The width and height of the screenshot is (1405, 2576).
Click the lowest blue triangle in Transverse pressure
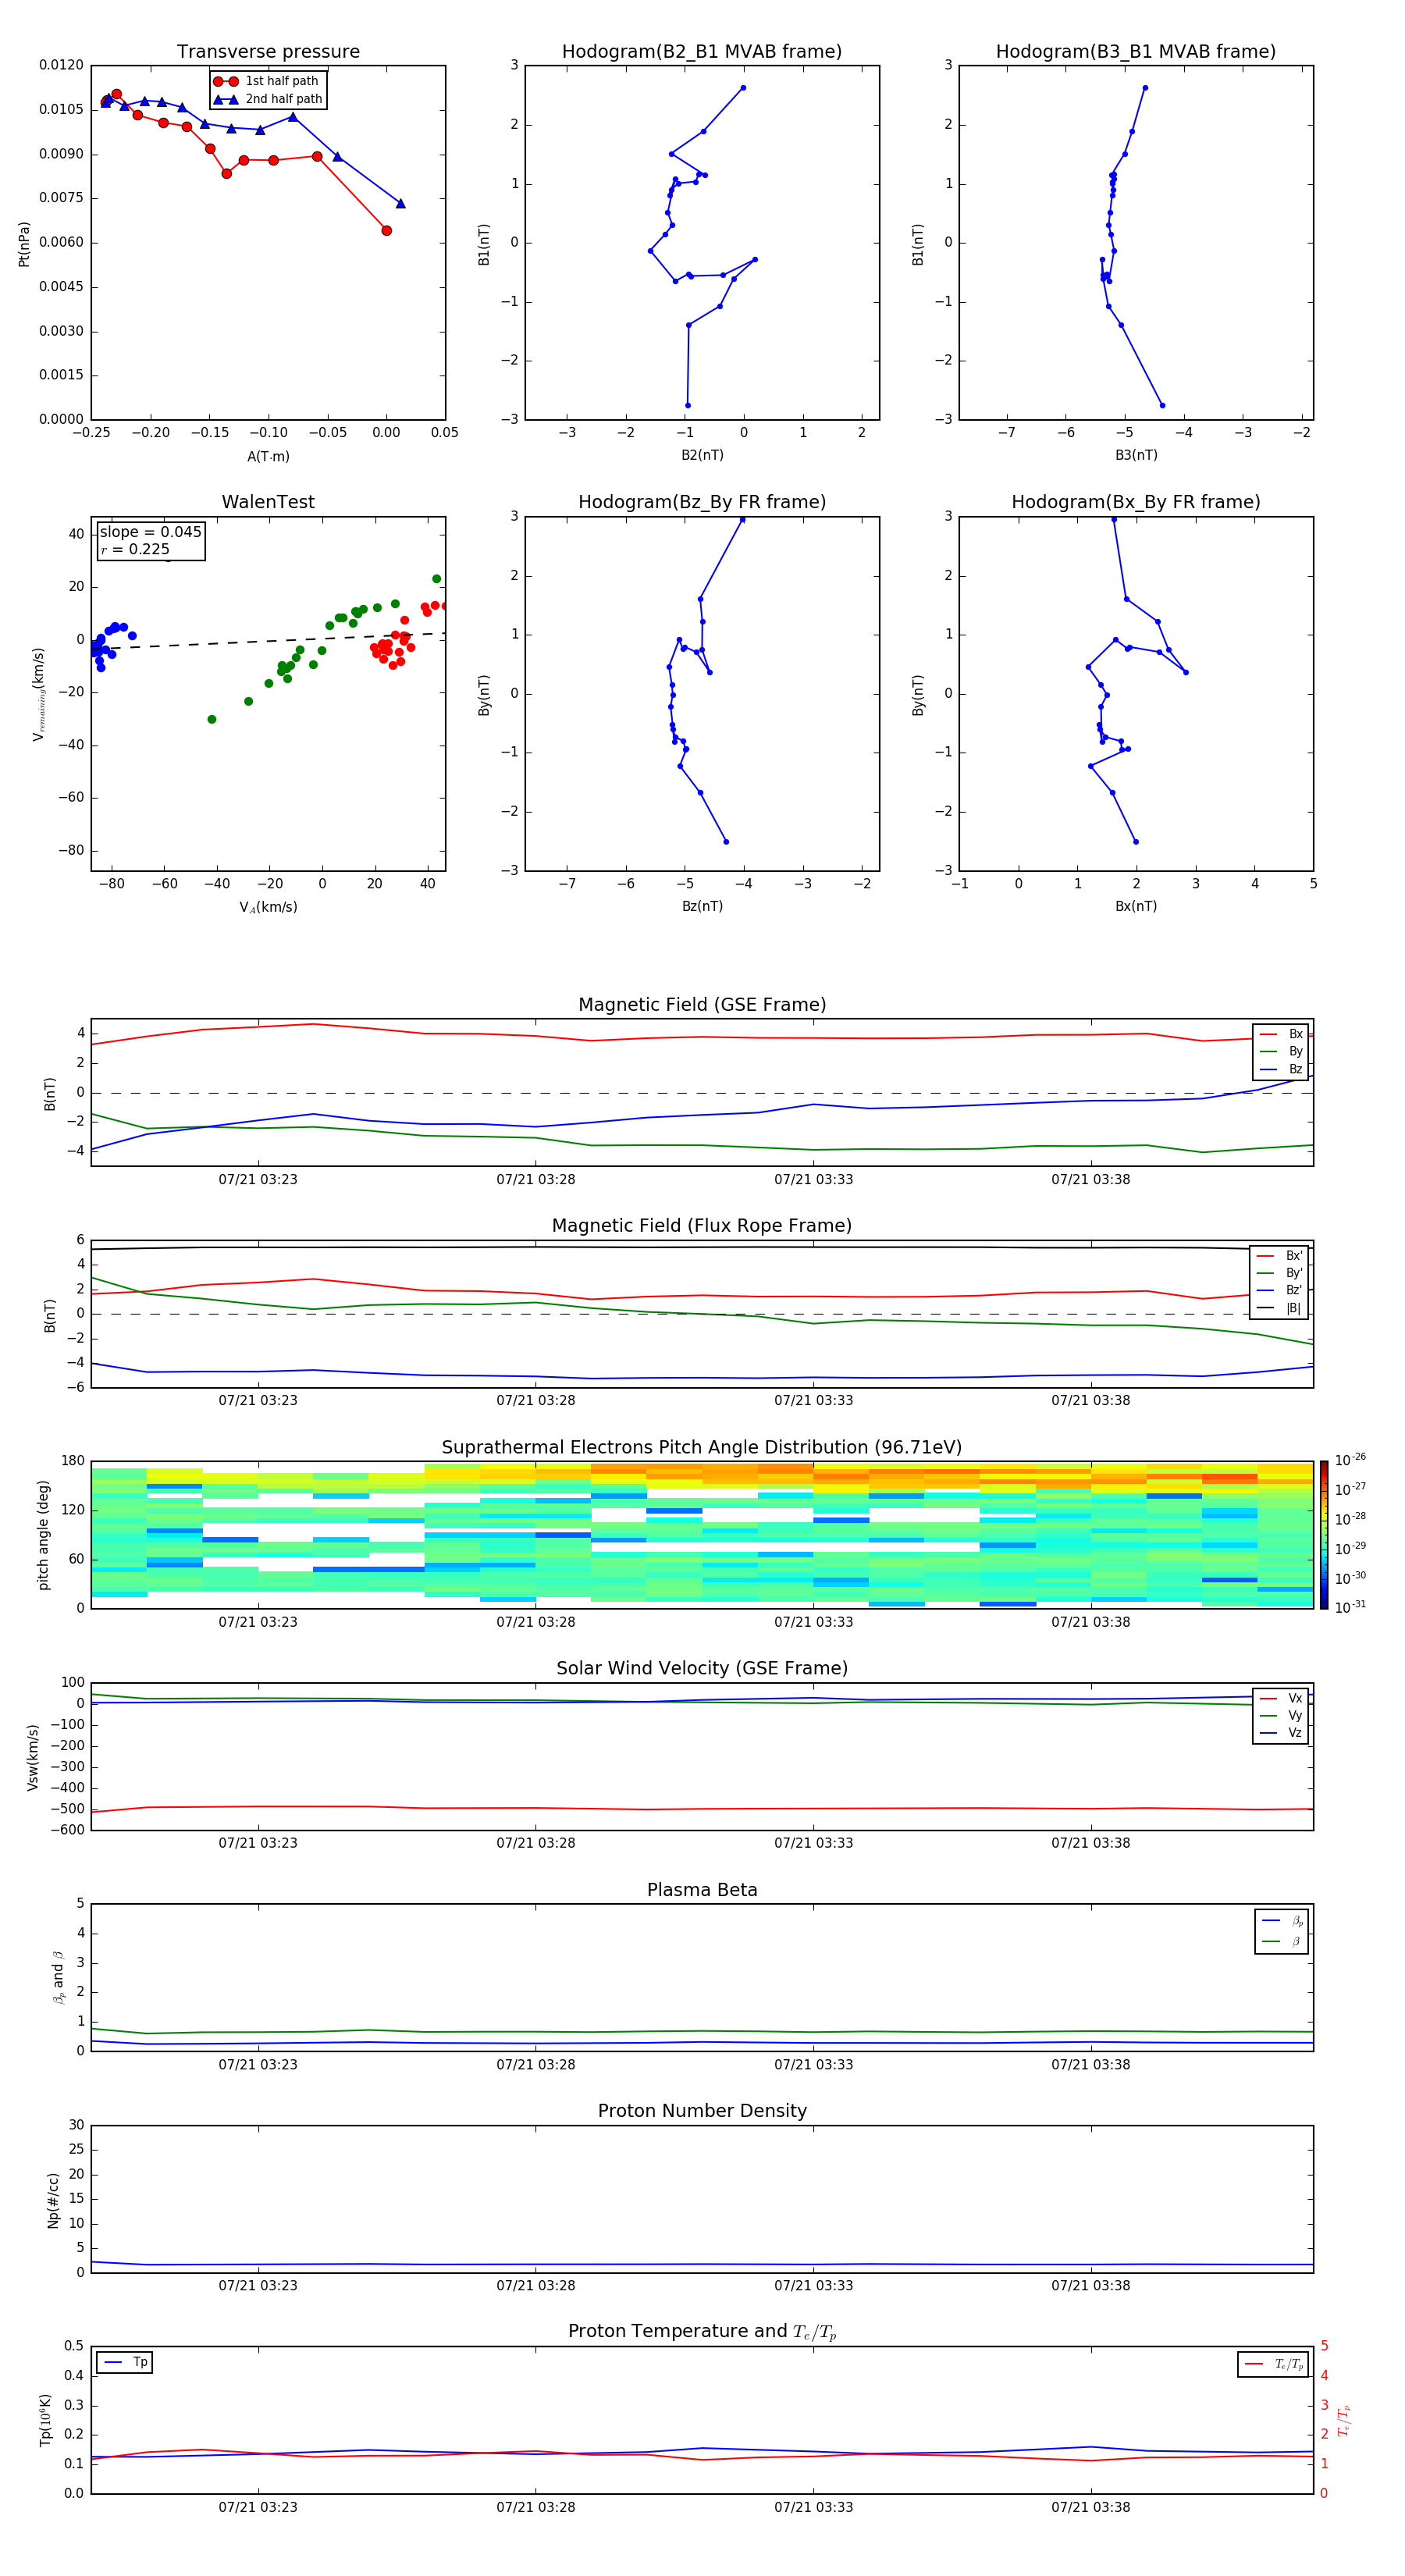(401, 203)
